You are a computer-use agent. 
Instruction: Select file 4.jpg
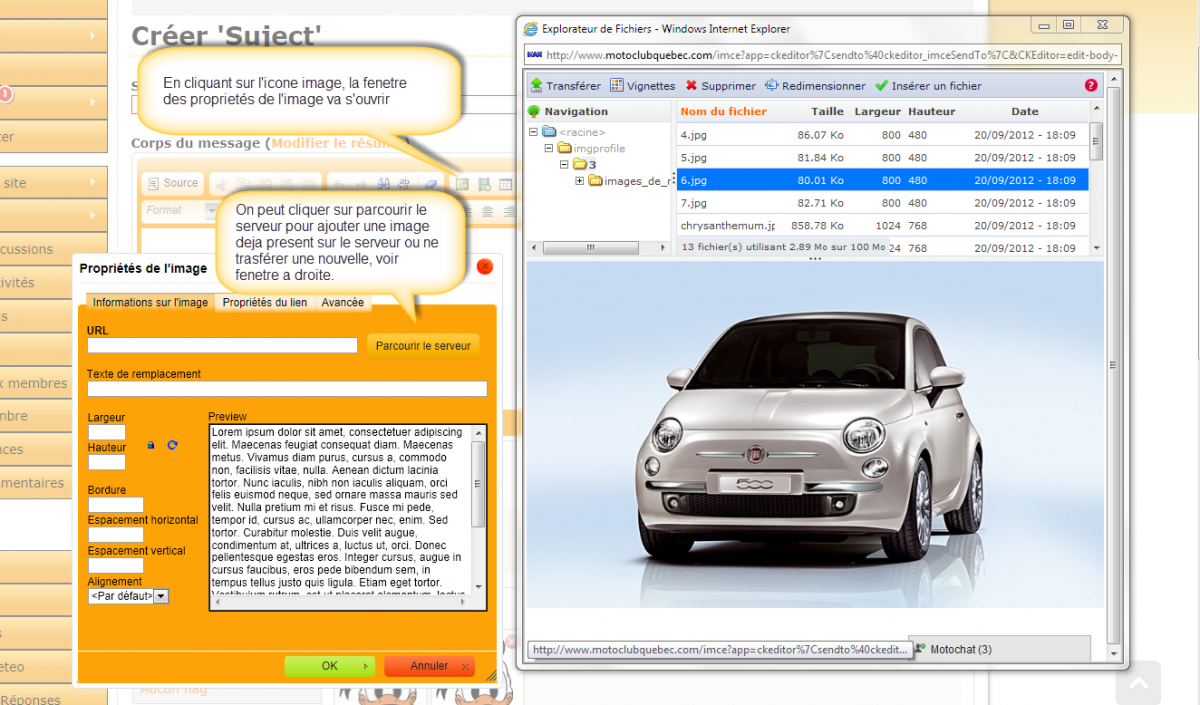click(x=883, y=134)
